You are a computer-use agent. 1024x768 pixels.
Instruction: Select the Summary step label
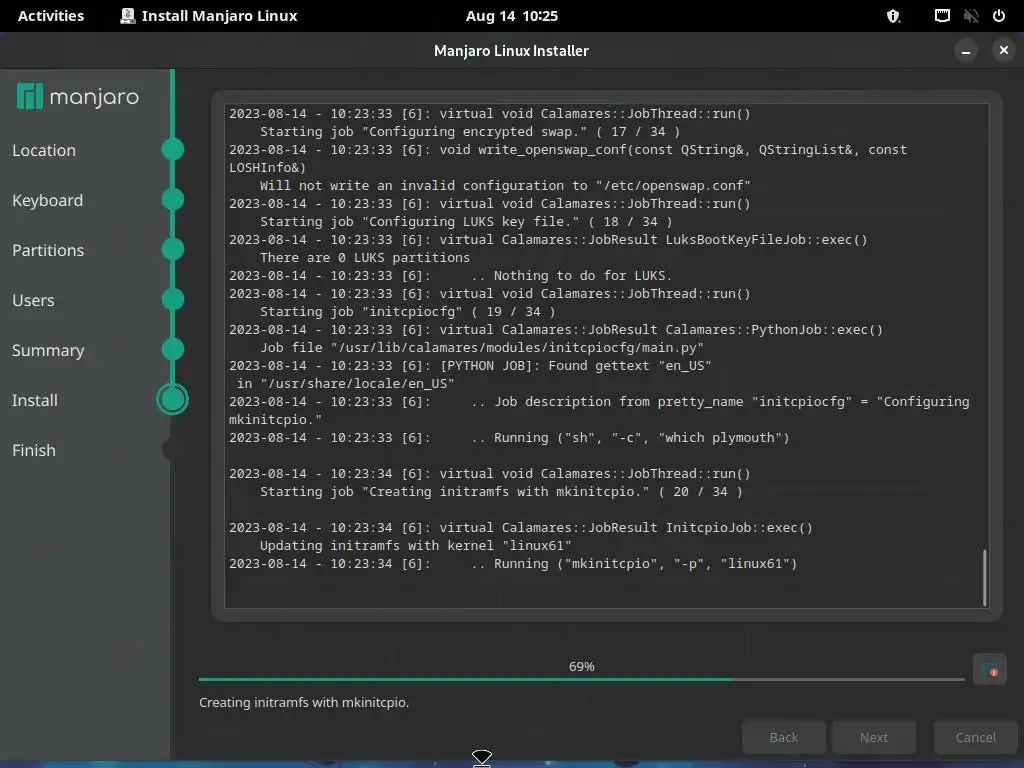click(48, 351)
